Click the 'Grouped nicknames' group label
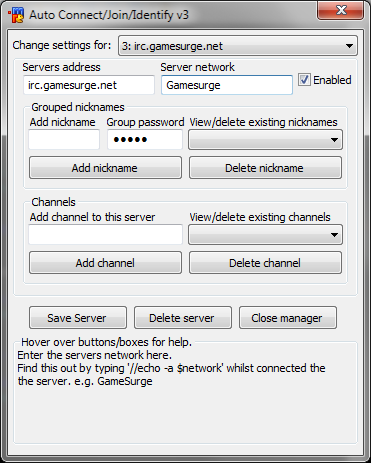Screen dimensions: 371x463 click(78, 107)
